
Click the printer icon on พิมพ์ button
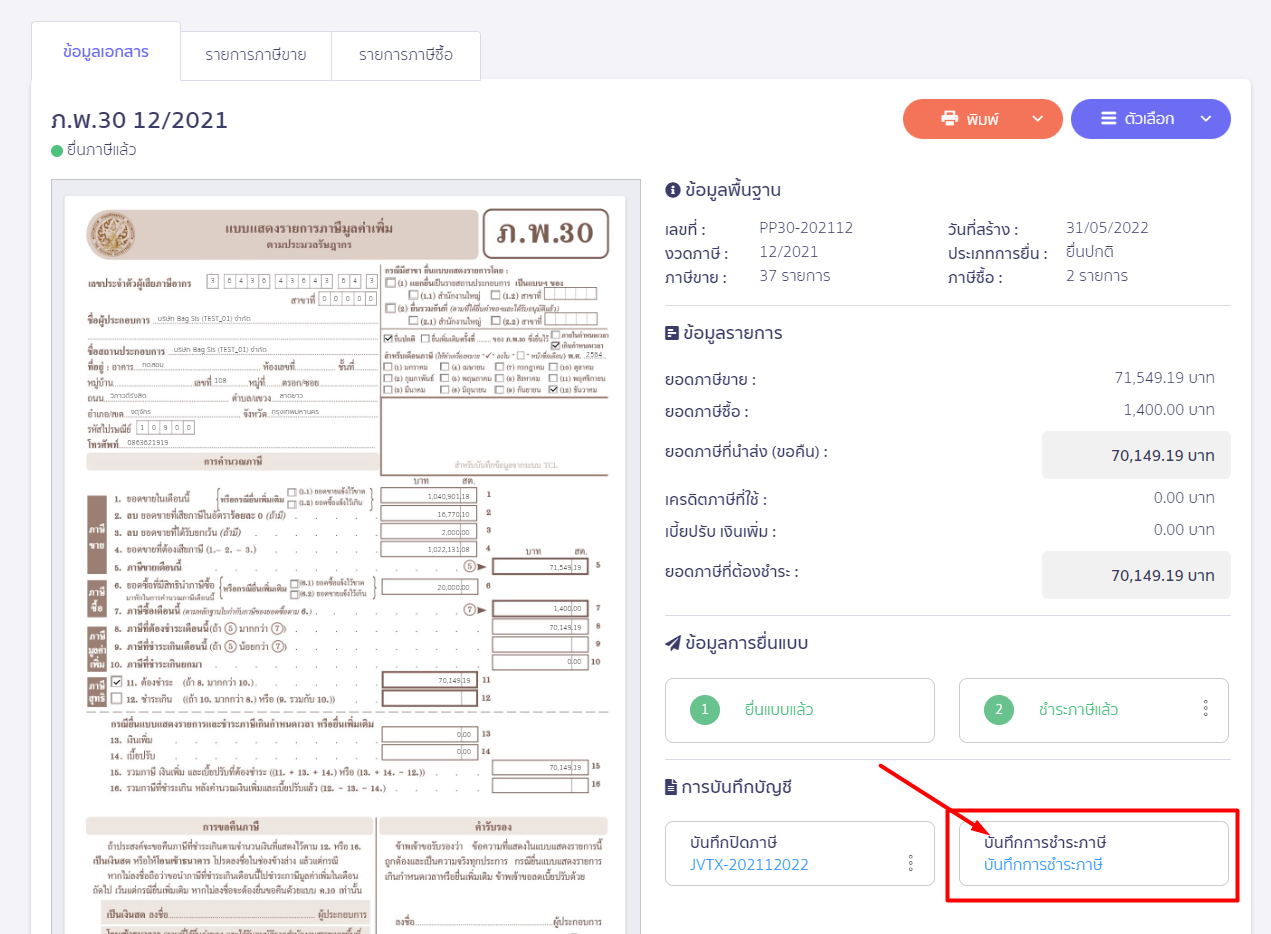pos(949,119)
